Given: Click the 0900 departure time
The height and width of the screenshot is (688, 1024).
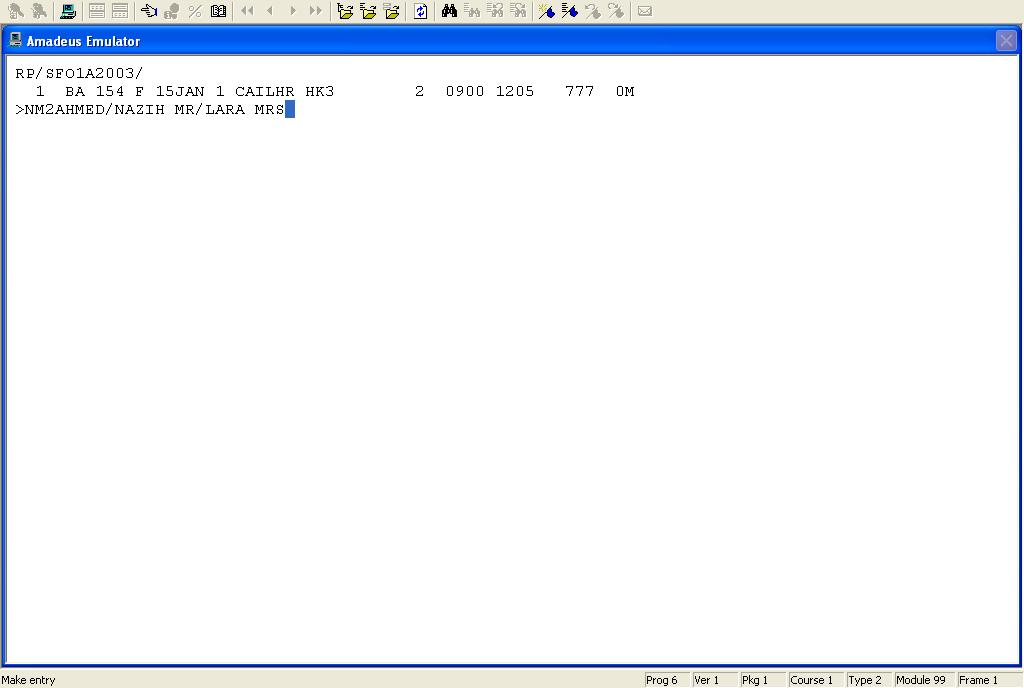Looking at the screenshot, I should [465, 91].
